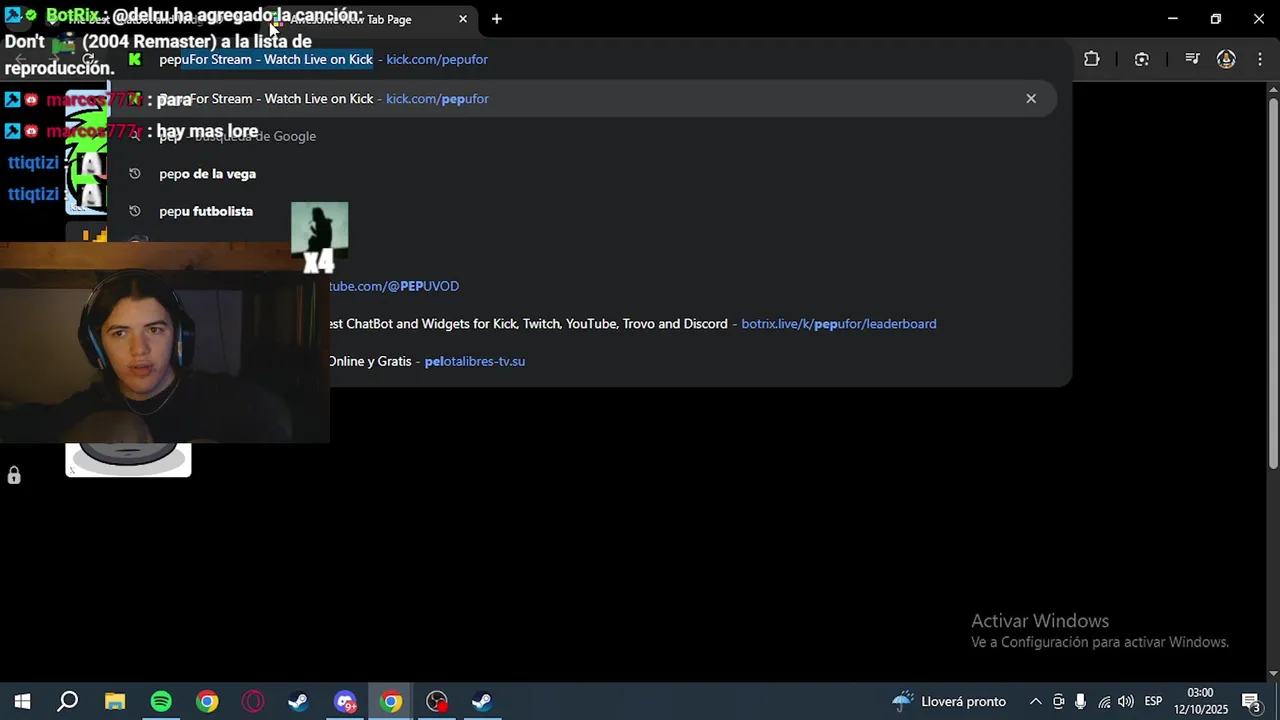Open Windows taskbar search
1280x720 pixels.
[x=68, y=702]
